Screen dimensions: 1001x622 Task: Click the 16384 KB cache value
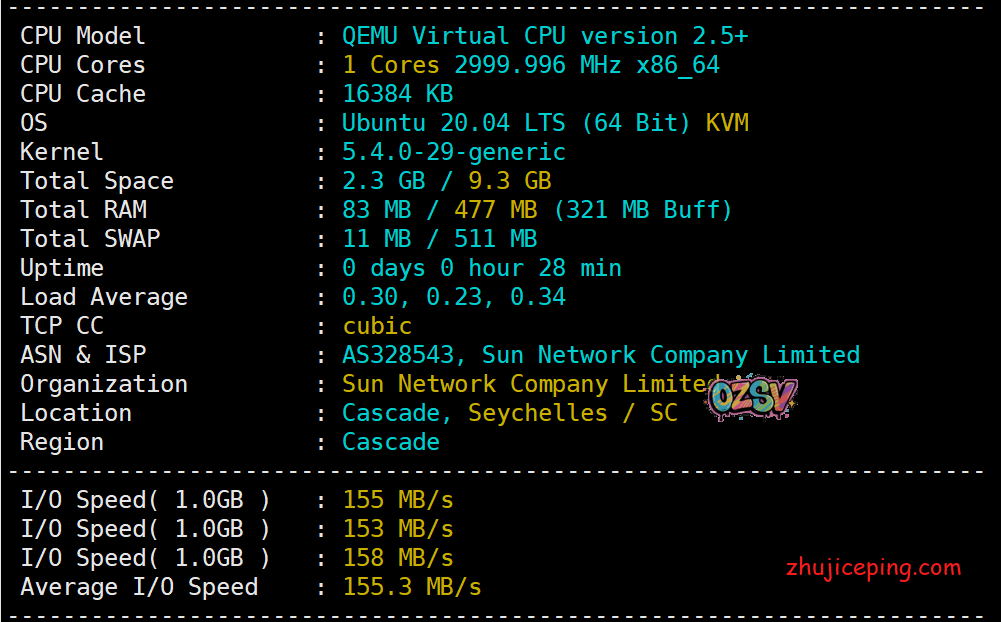pyautogui.click(x=397, y=93)
